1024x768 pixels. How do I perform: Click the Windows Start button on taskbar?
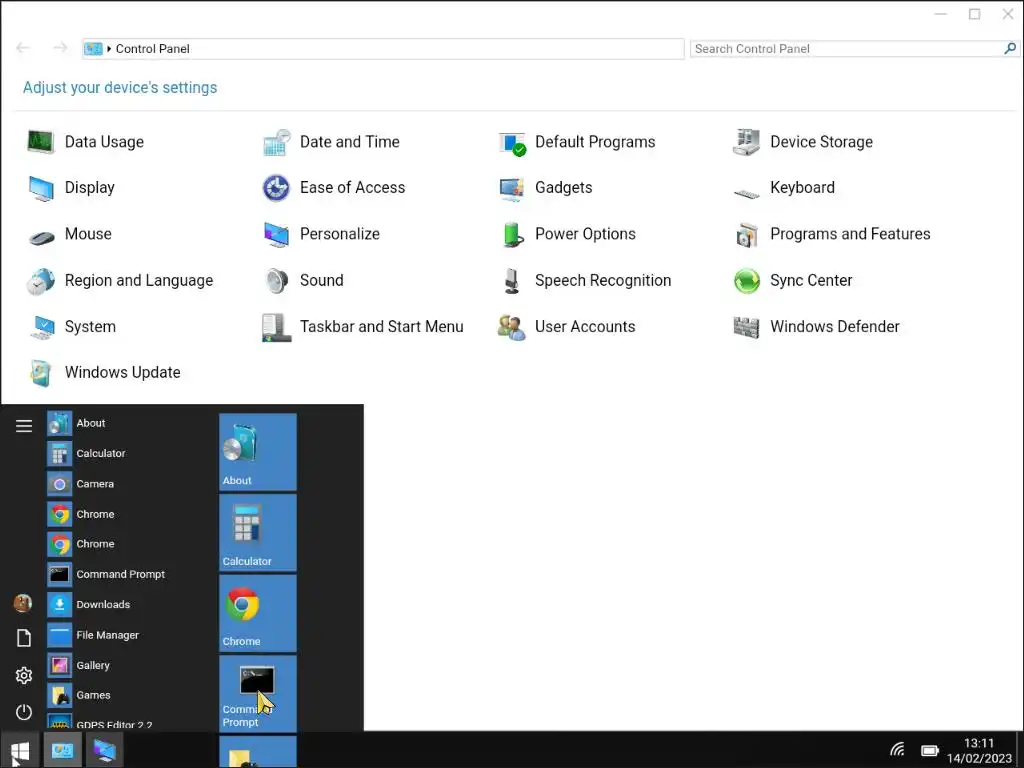click(x=20, y=750)
